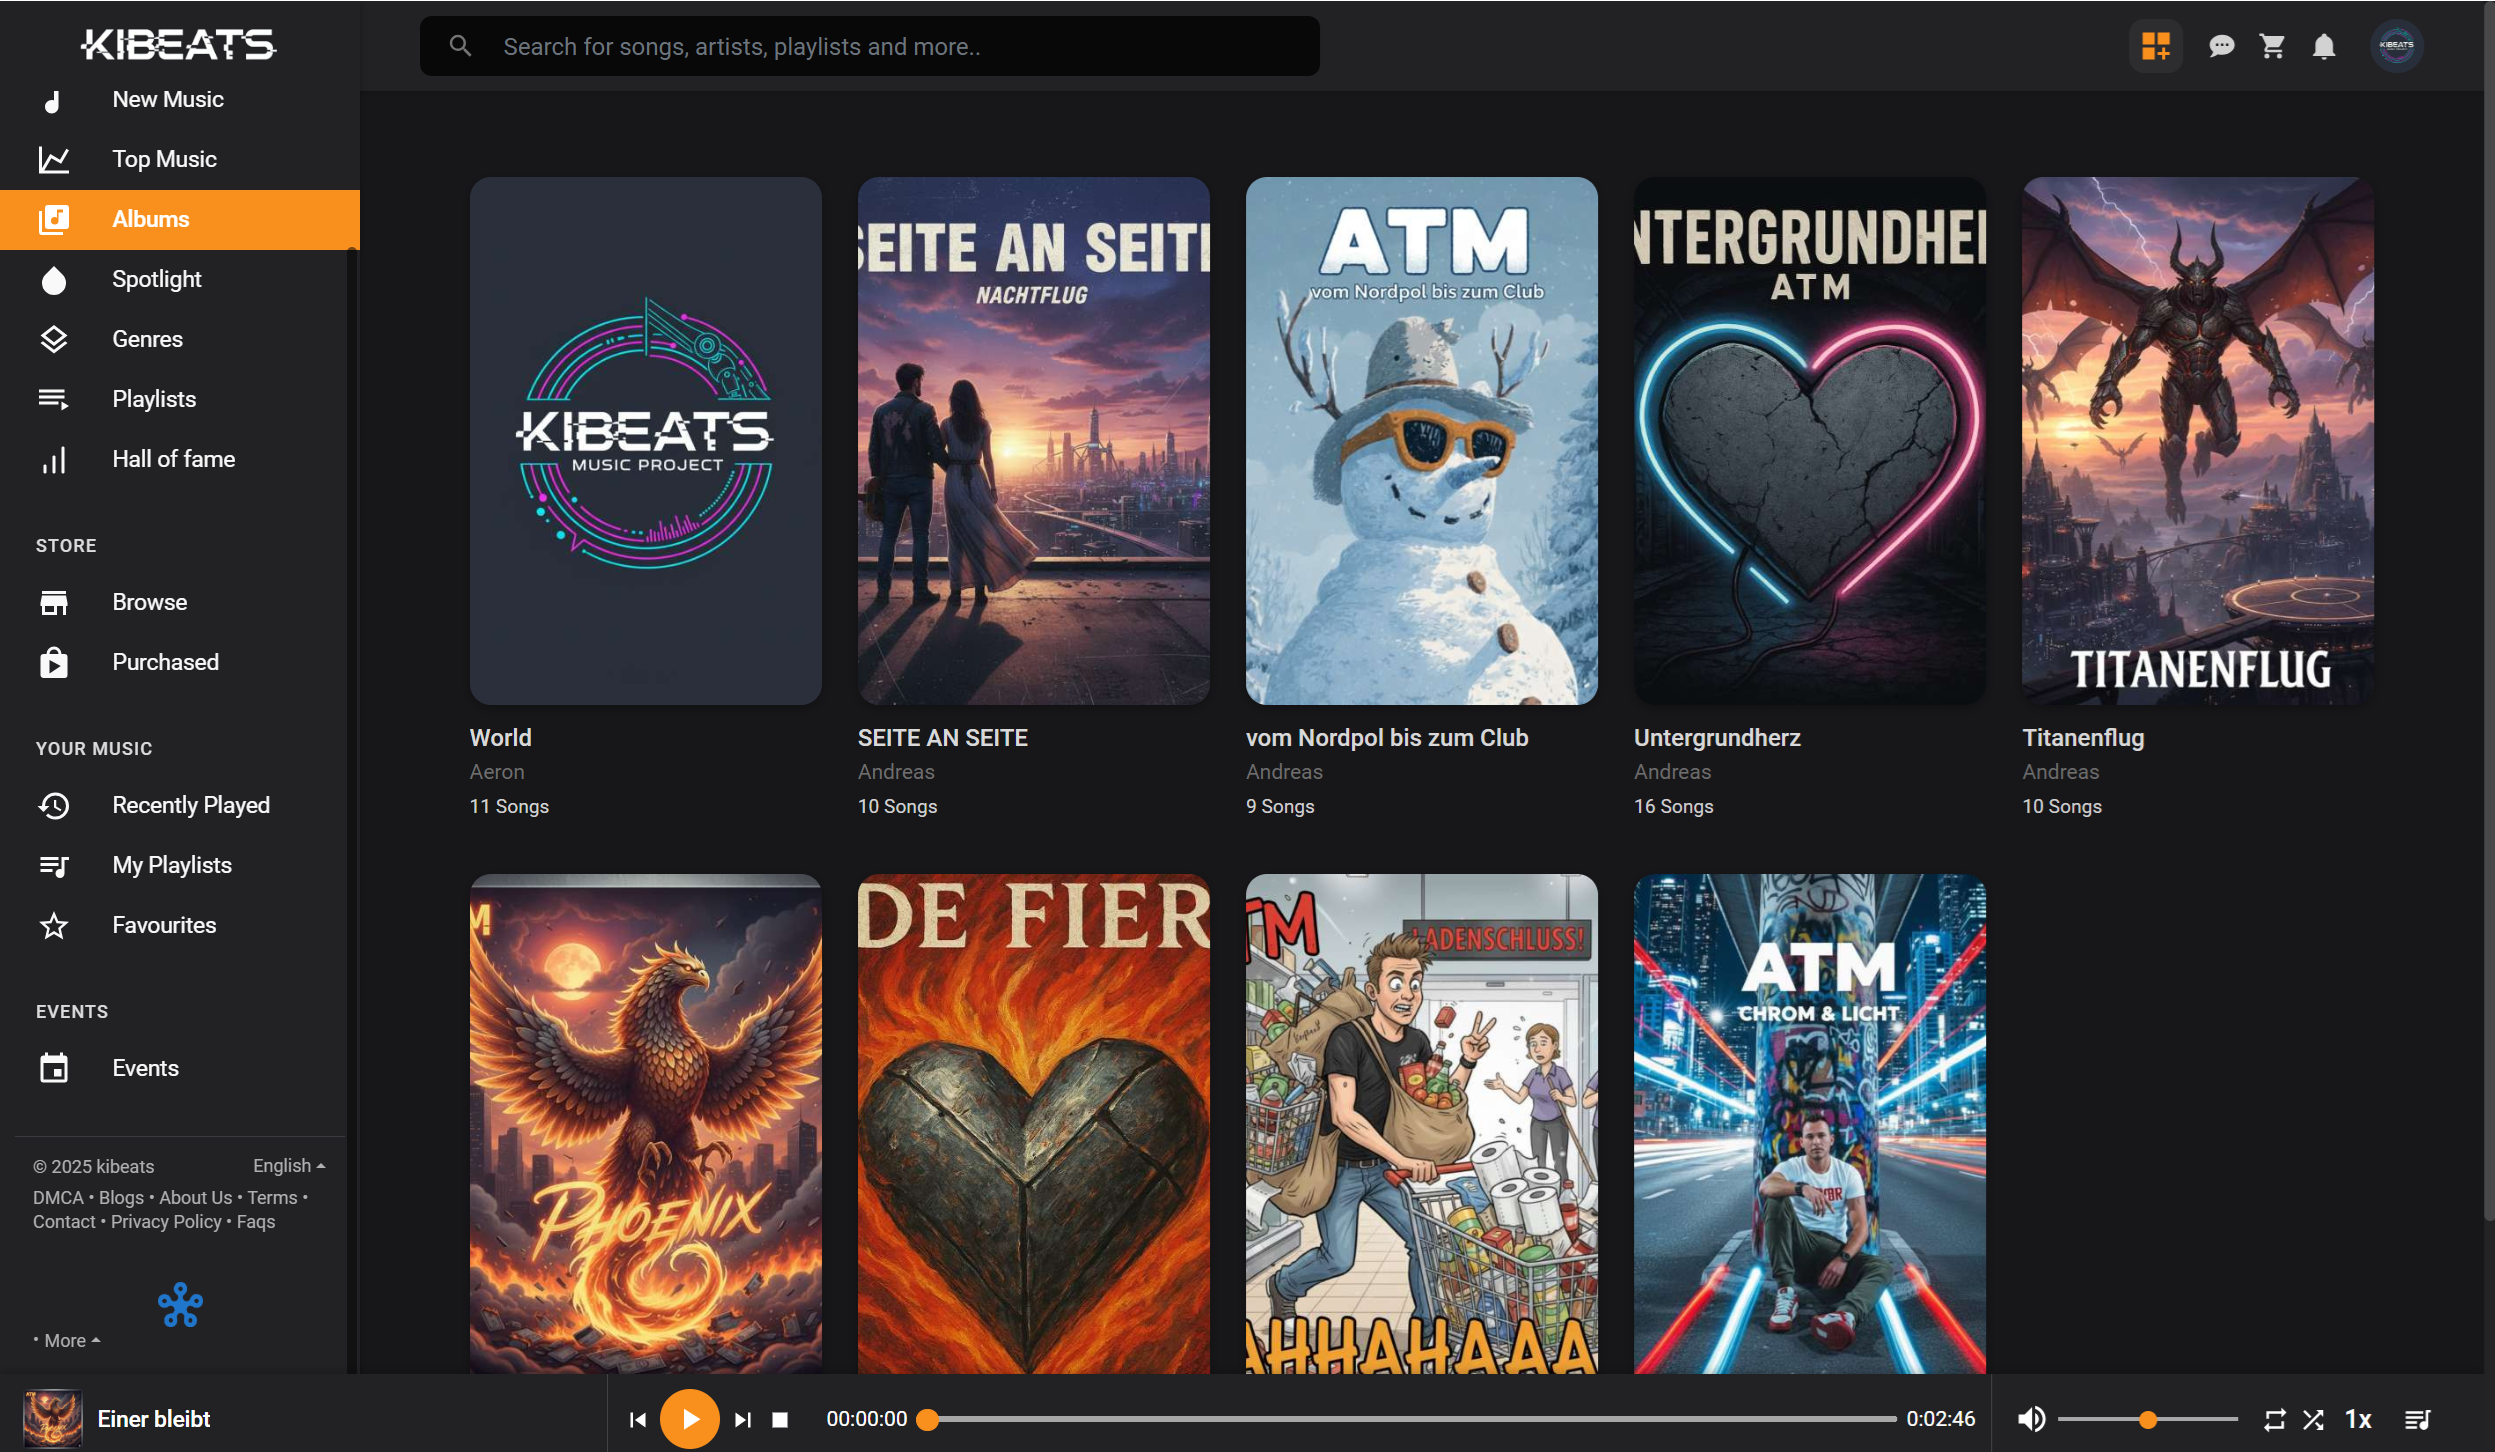Open Spotlight in the sidebar
Screen dimensions: 2495x1452
(157, 279)
